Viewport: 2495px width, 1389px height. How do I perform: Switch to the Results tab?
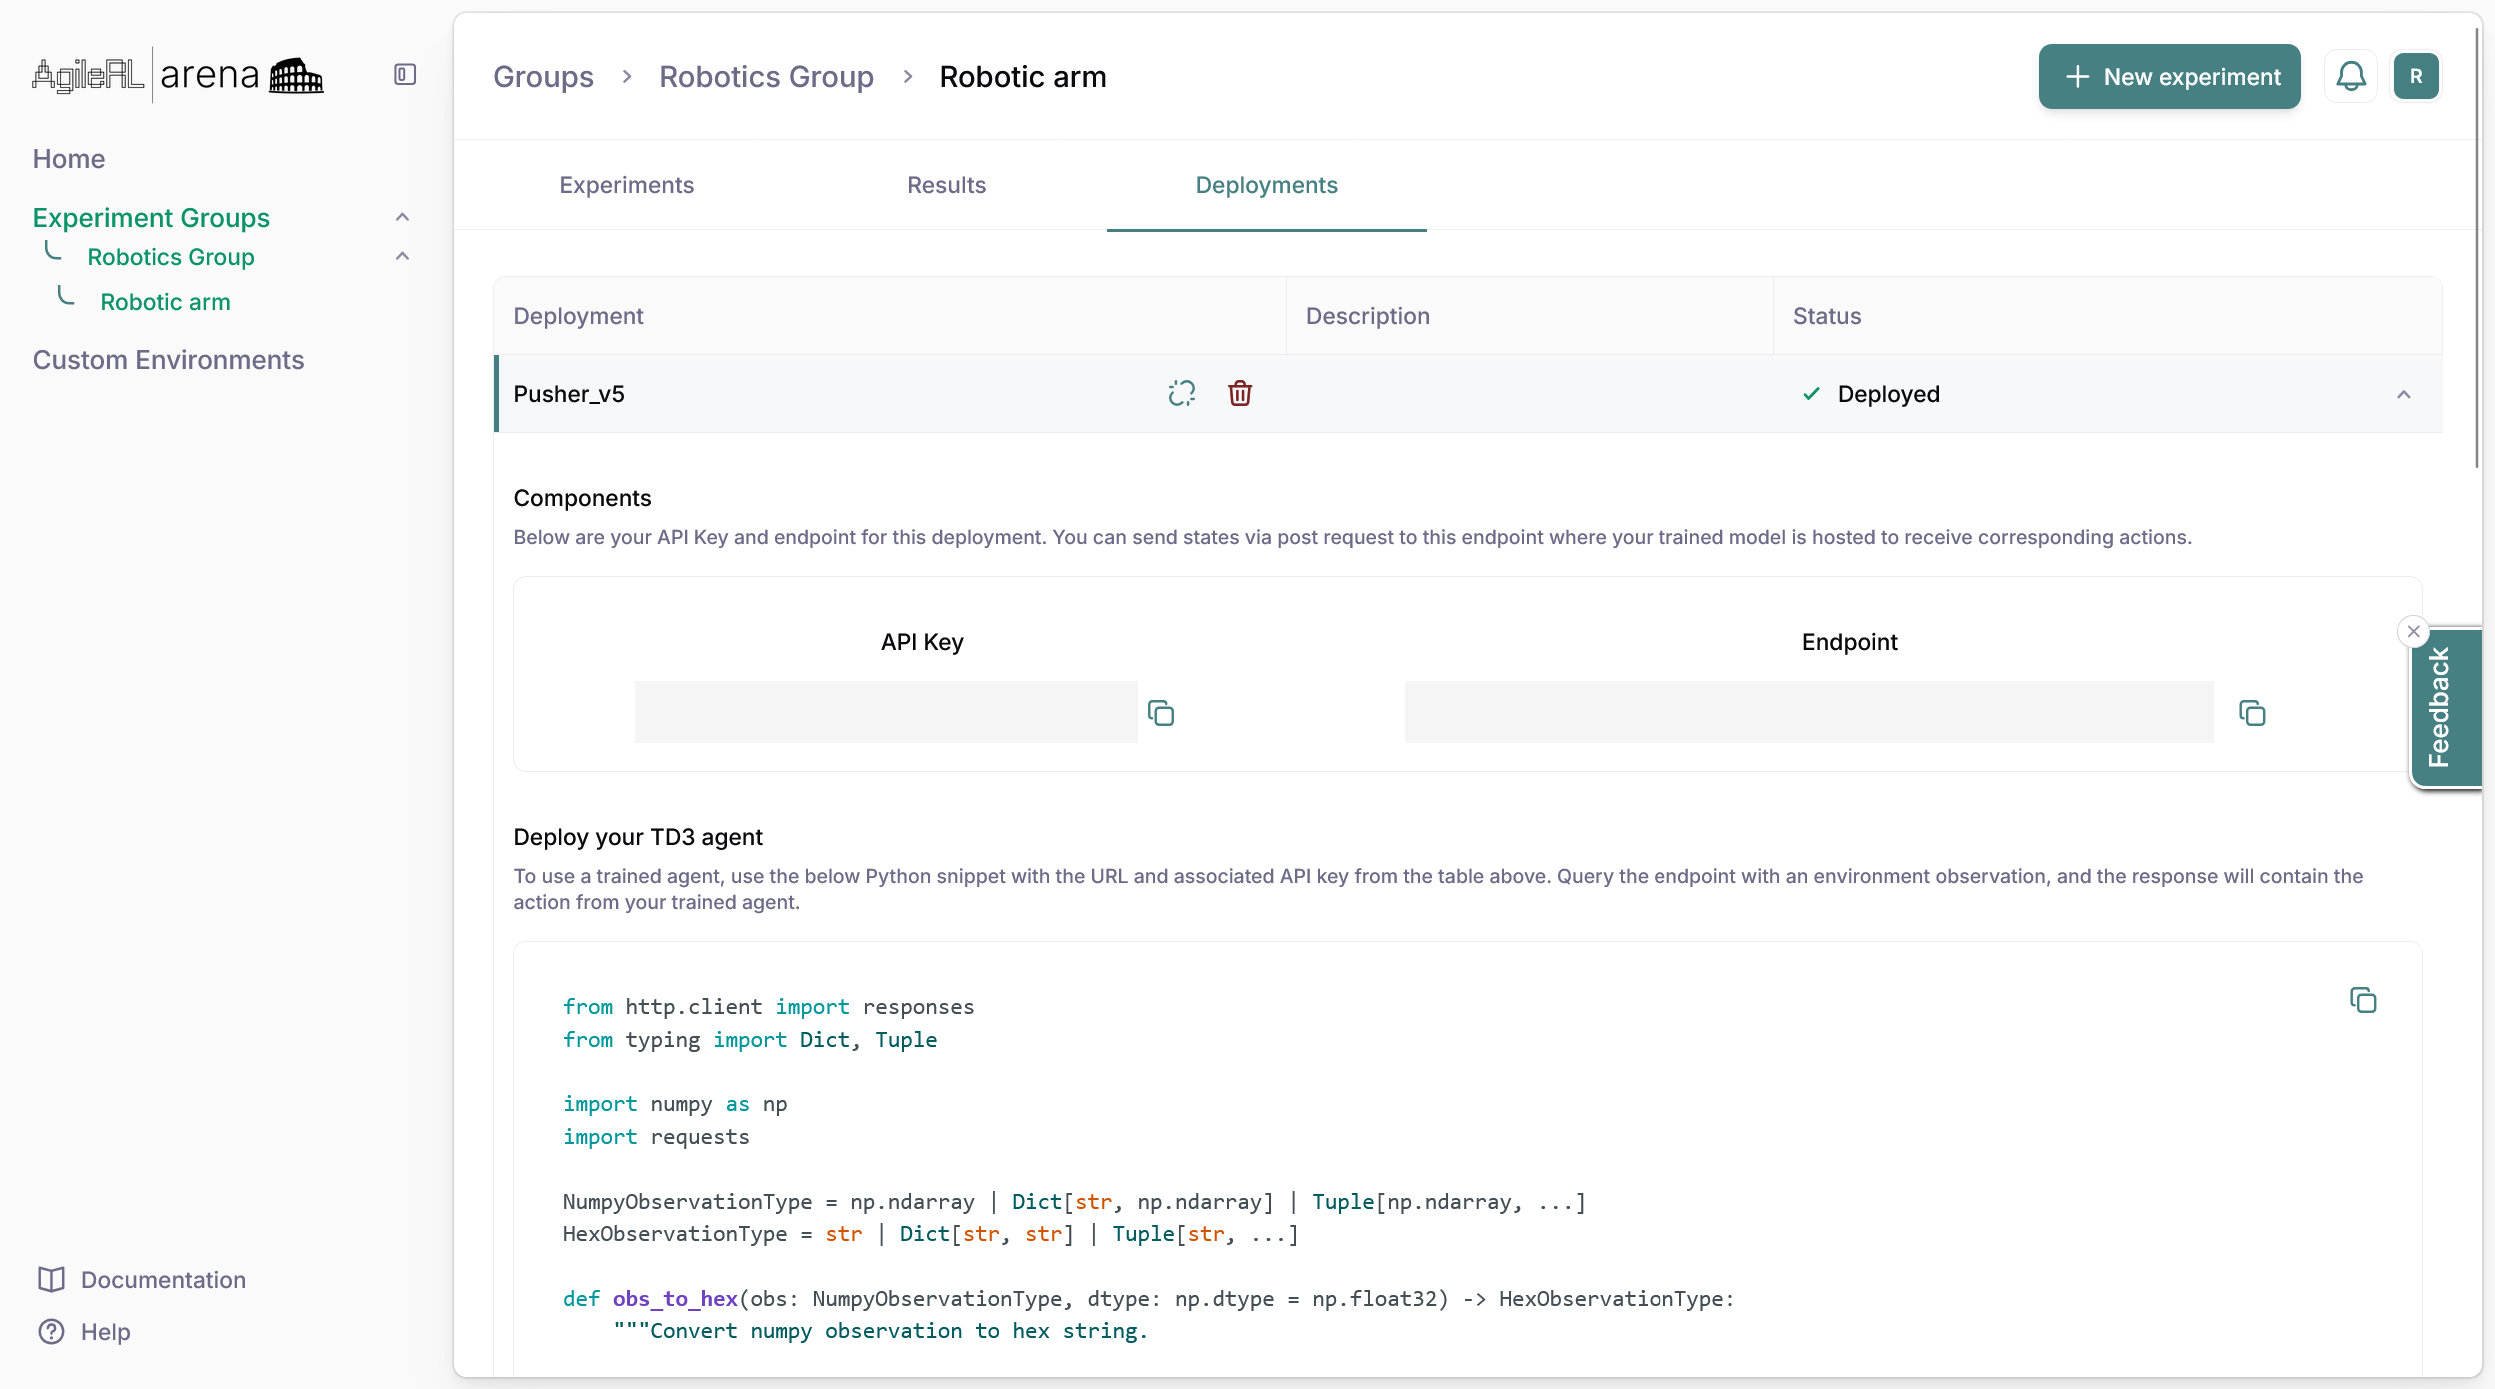click(x=946, y=185)
